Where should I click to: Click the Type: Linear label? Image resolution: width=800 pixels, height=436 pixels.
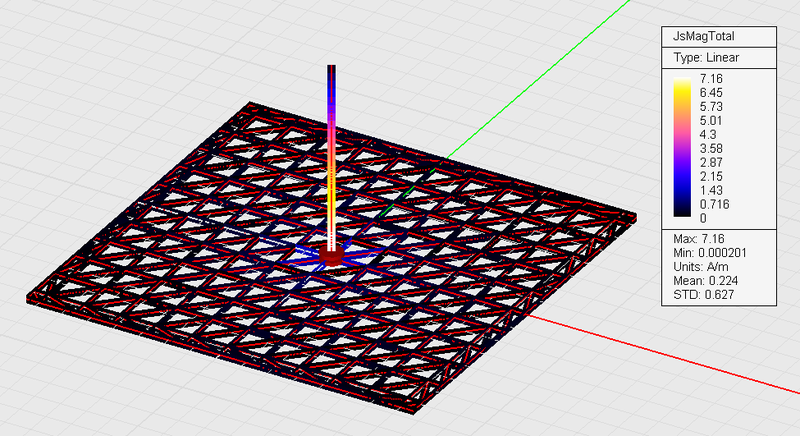[706, 58]
